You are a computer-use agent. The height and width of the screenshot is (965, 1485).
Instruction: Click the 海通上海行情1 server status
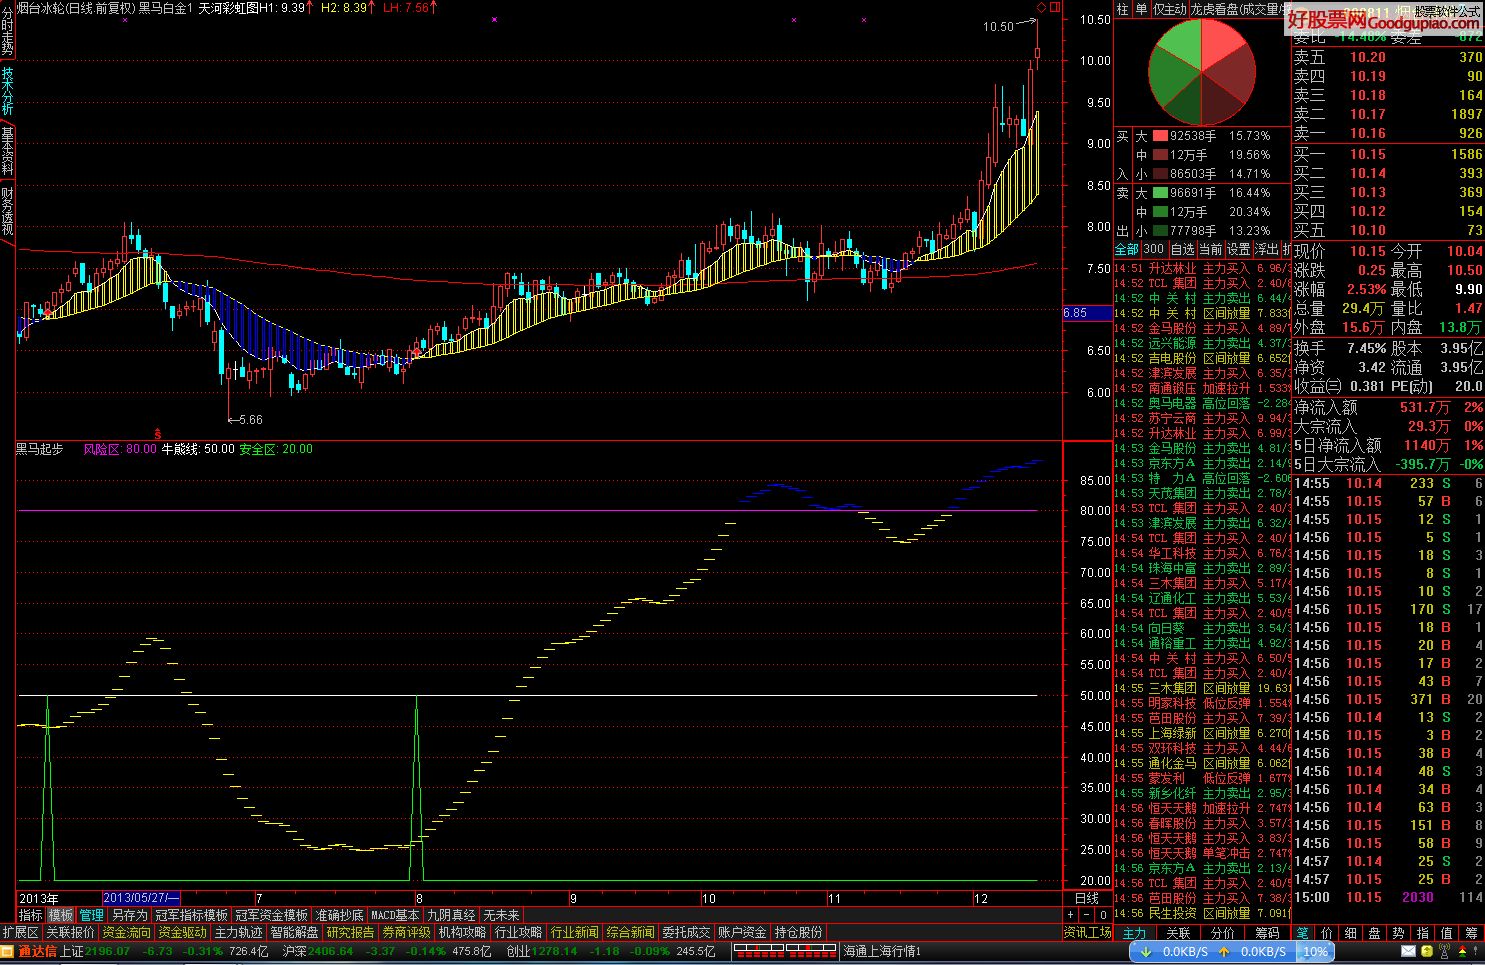(x=882, y=951)
